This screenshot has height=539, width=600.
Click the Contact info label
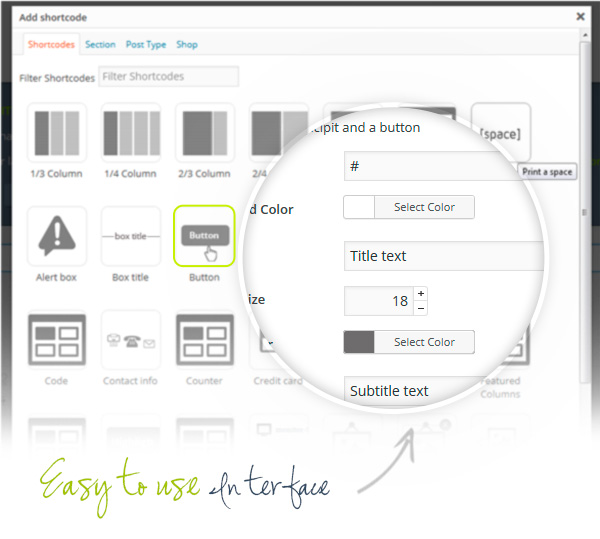tap(130, 381)
